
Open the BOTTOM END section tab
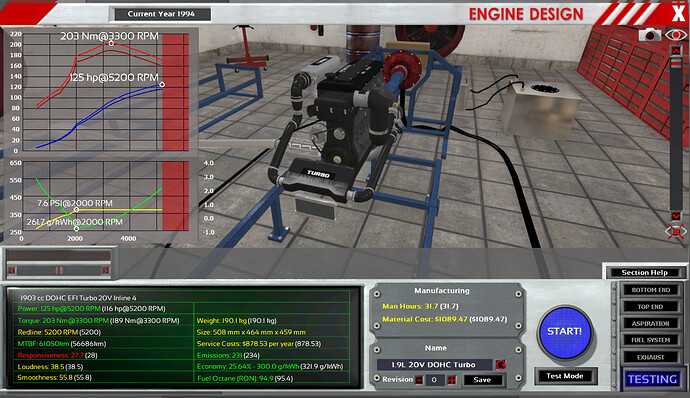651,290
